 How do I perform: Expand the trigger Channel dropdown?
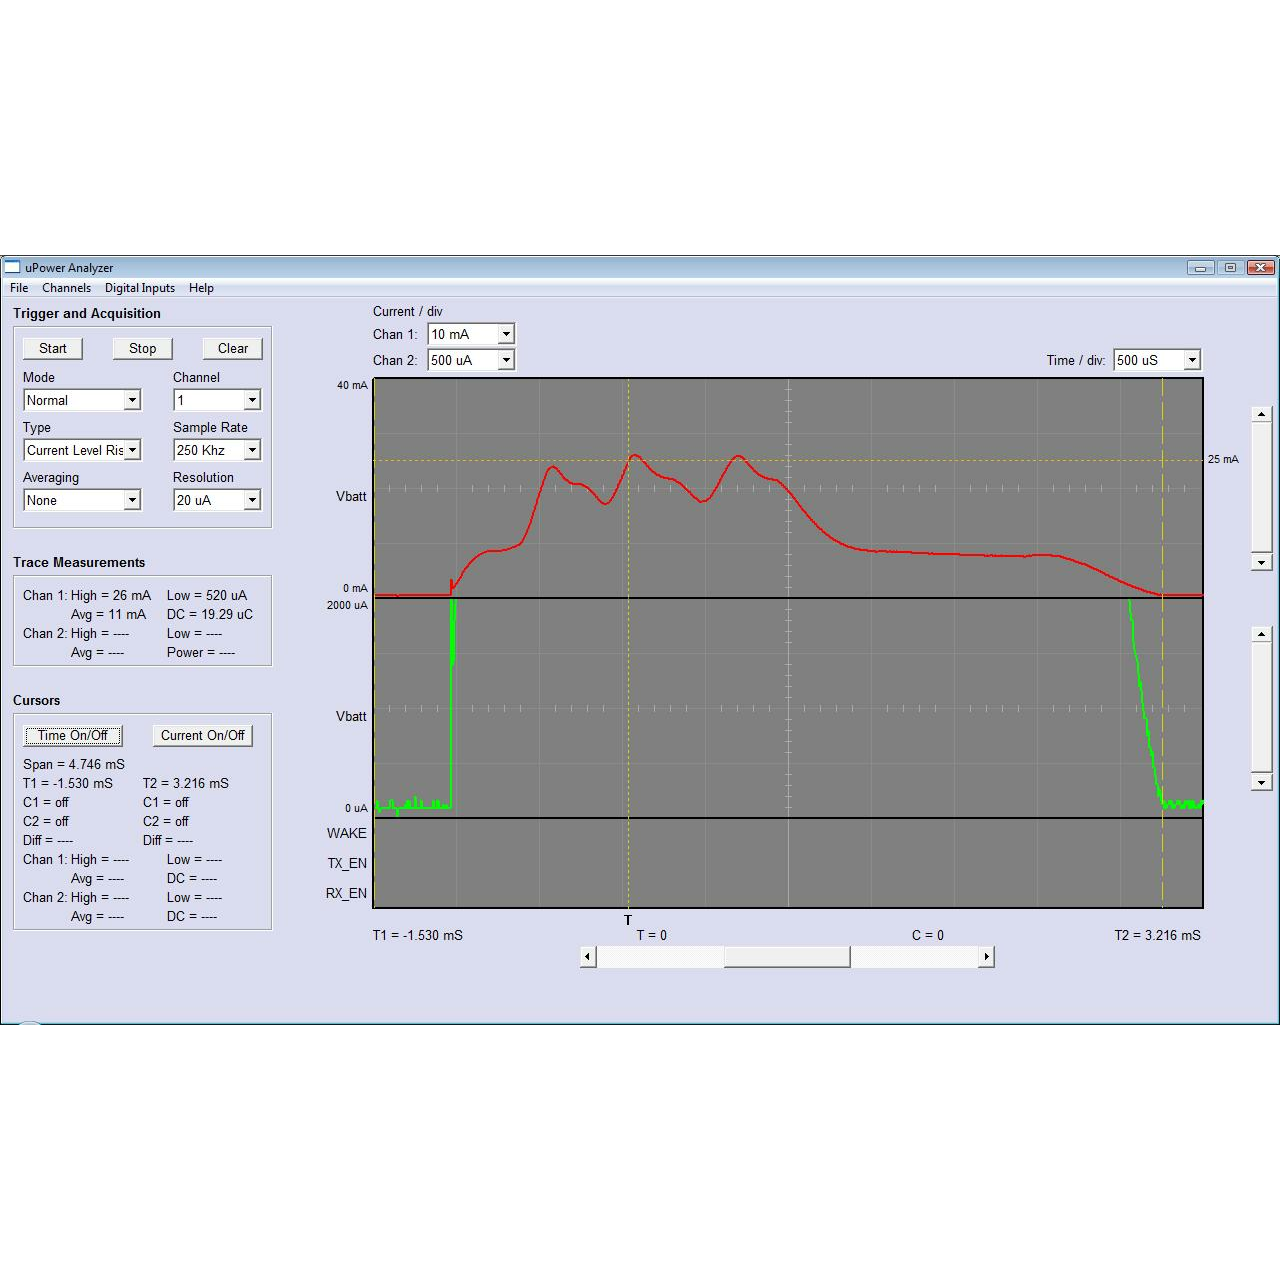(x=252, y=400)
